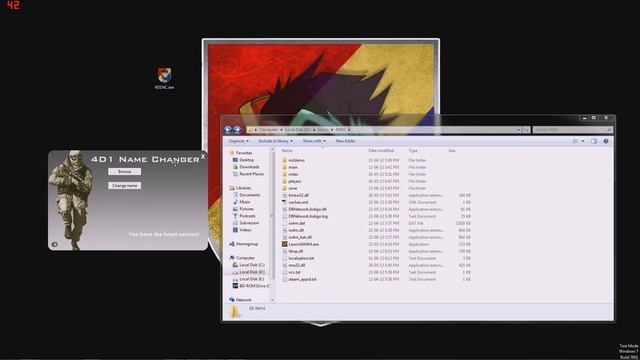Viewport: 640px width, 360px height.
Task: Select iw4m.dll file icon
Action: [284, 230]
